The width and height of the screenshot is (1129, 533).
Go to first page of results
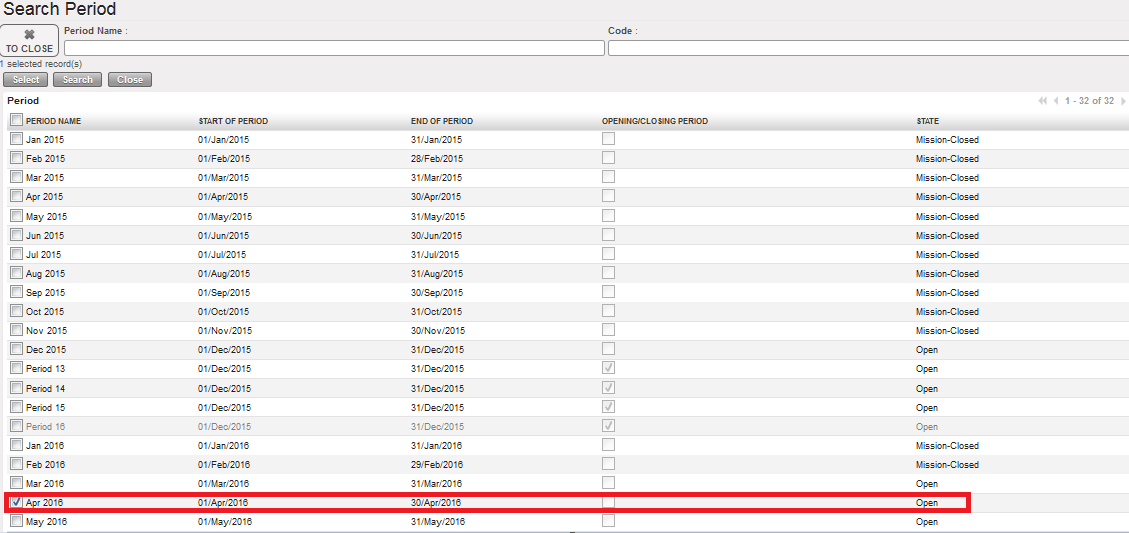point(1043,101)
